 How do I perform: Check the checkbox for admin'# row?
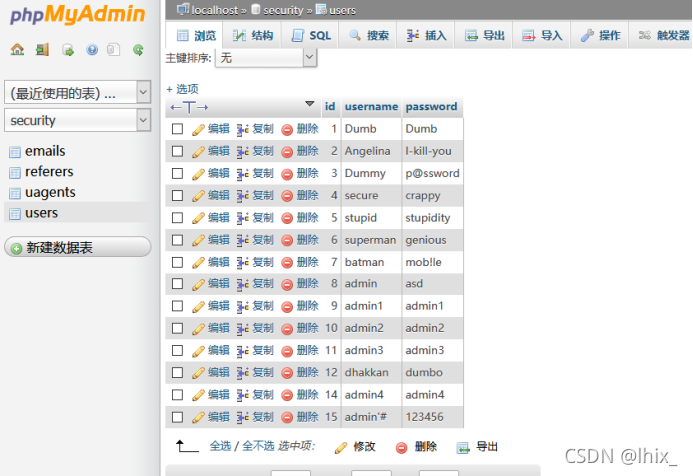[x=177, y=417]
